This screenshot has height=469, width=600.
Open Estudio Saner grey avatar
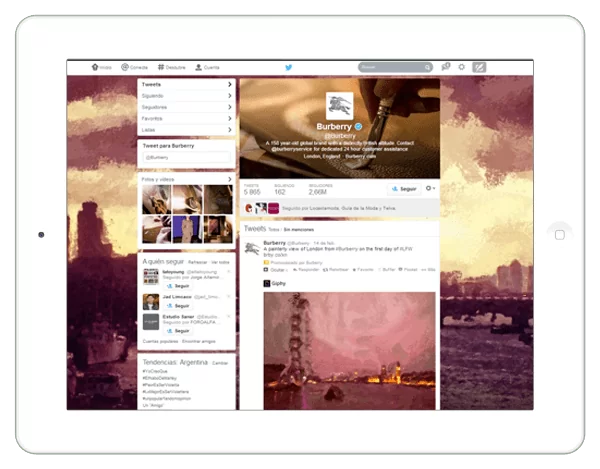point(151,322)
